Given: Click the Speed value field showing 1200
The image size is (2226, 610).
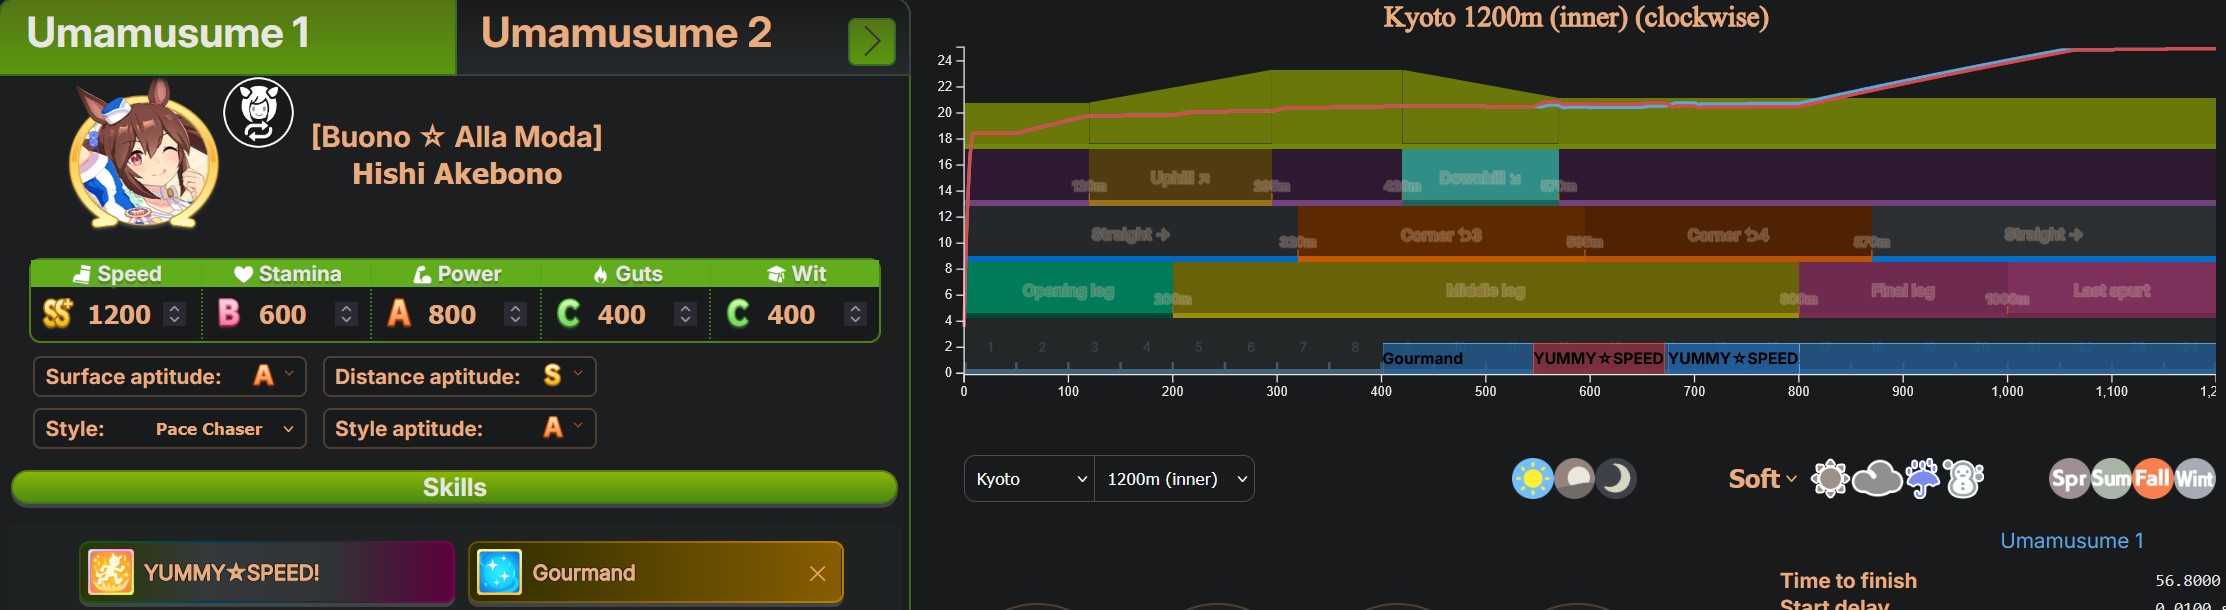Looking at the screenshot, I should pyautogui.click(x=119, y=315).
